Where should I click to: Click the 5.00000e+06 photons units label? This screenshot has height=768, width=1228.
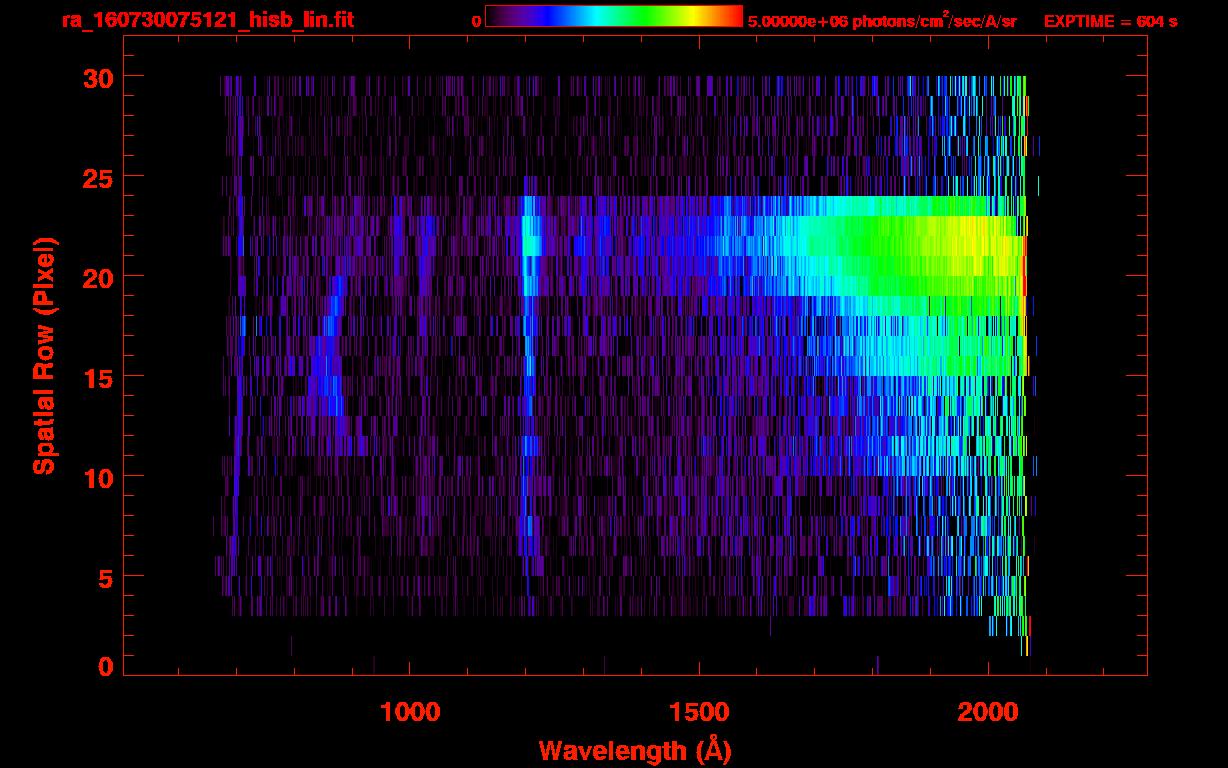click(x=882, y=21)
